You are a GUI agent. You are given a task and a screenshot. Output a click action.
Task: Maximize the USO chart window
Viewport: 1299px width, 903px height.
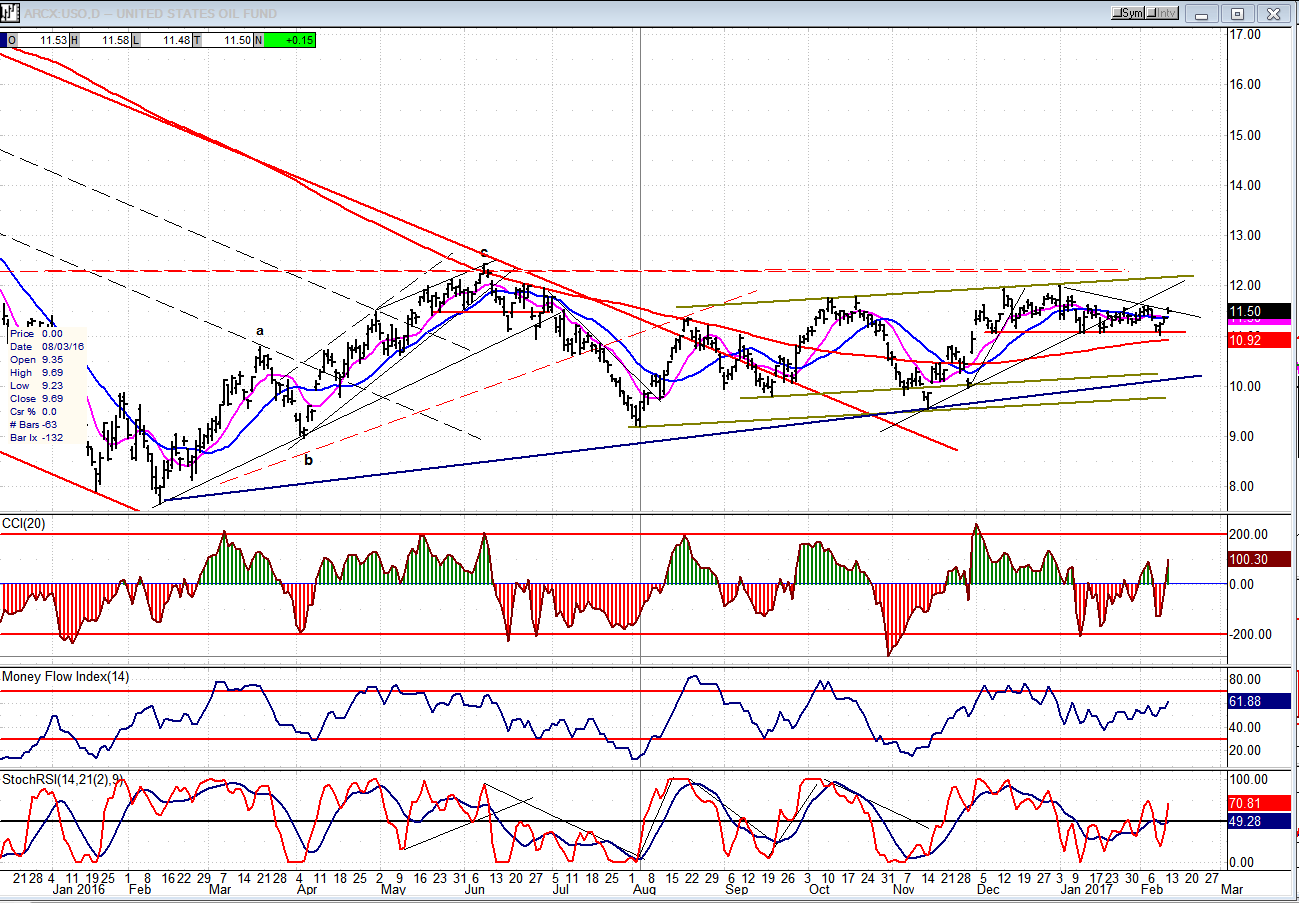coord(1238,13)
